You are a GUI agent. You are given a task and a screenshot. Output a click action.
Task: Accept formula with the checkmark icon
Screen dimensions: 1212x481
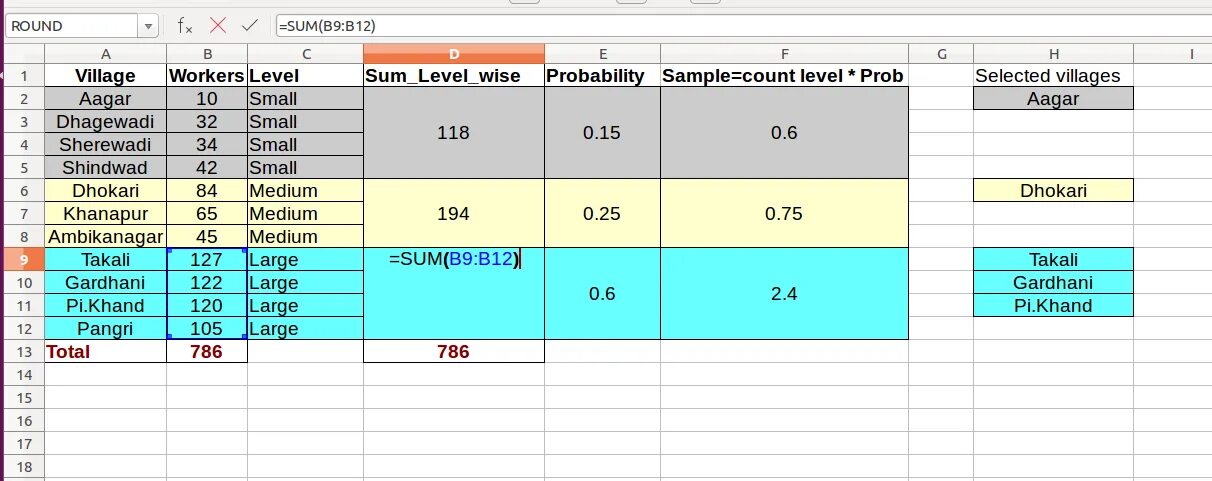[250, 26]
